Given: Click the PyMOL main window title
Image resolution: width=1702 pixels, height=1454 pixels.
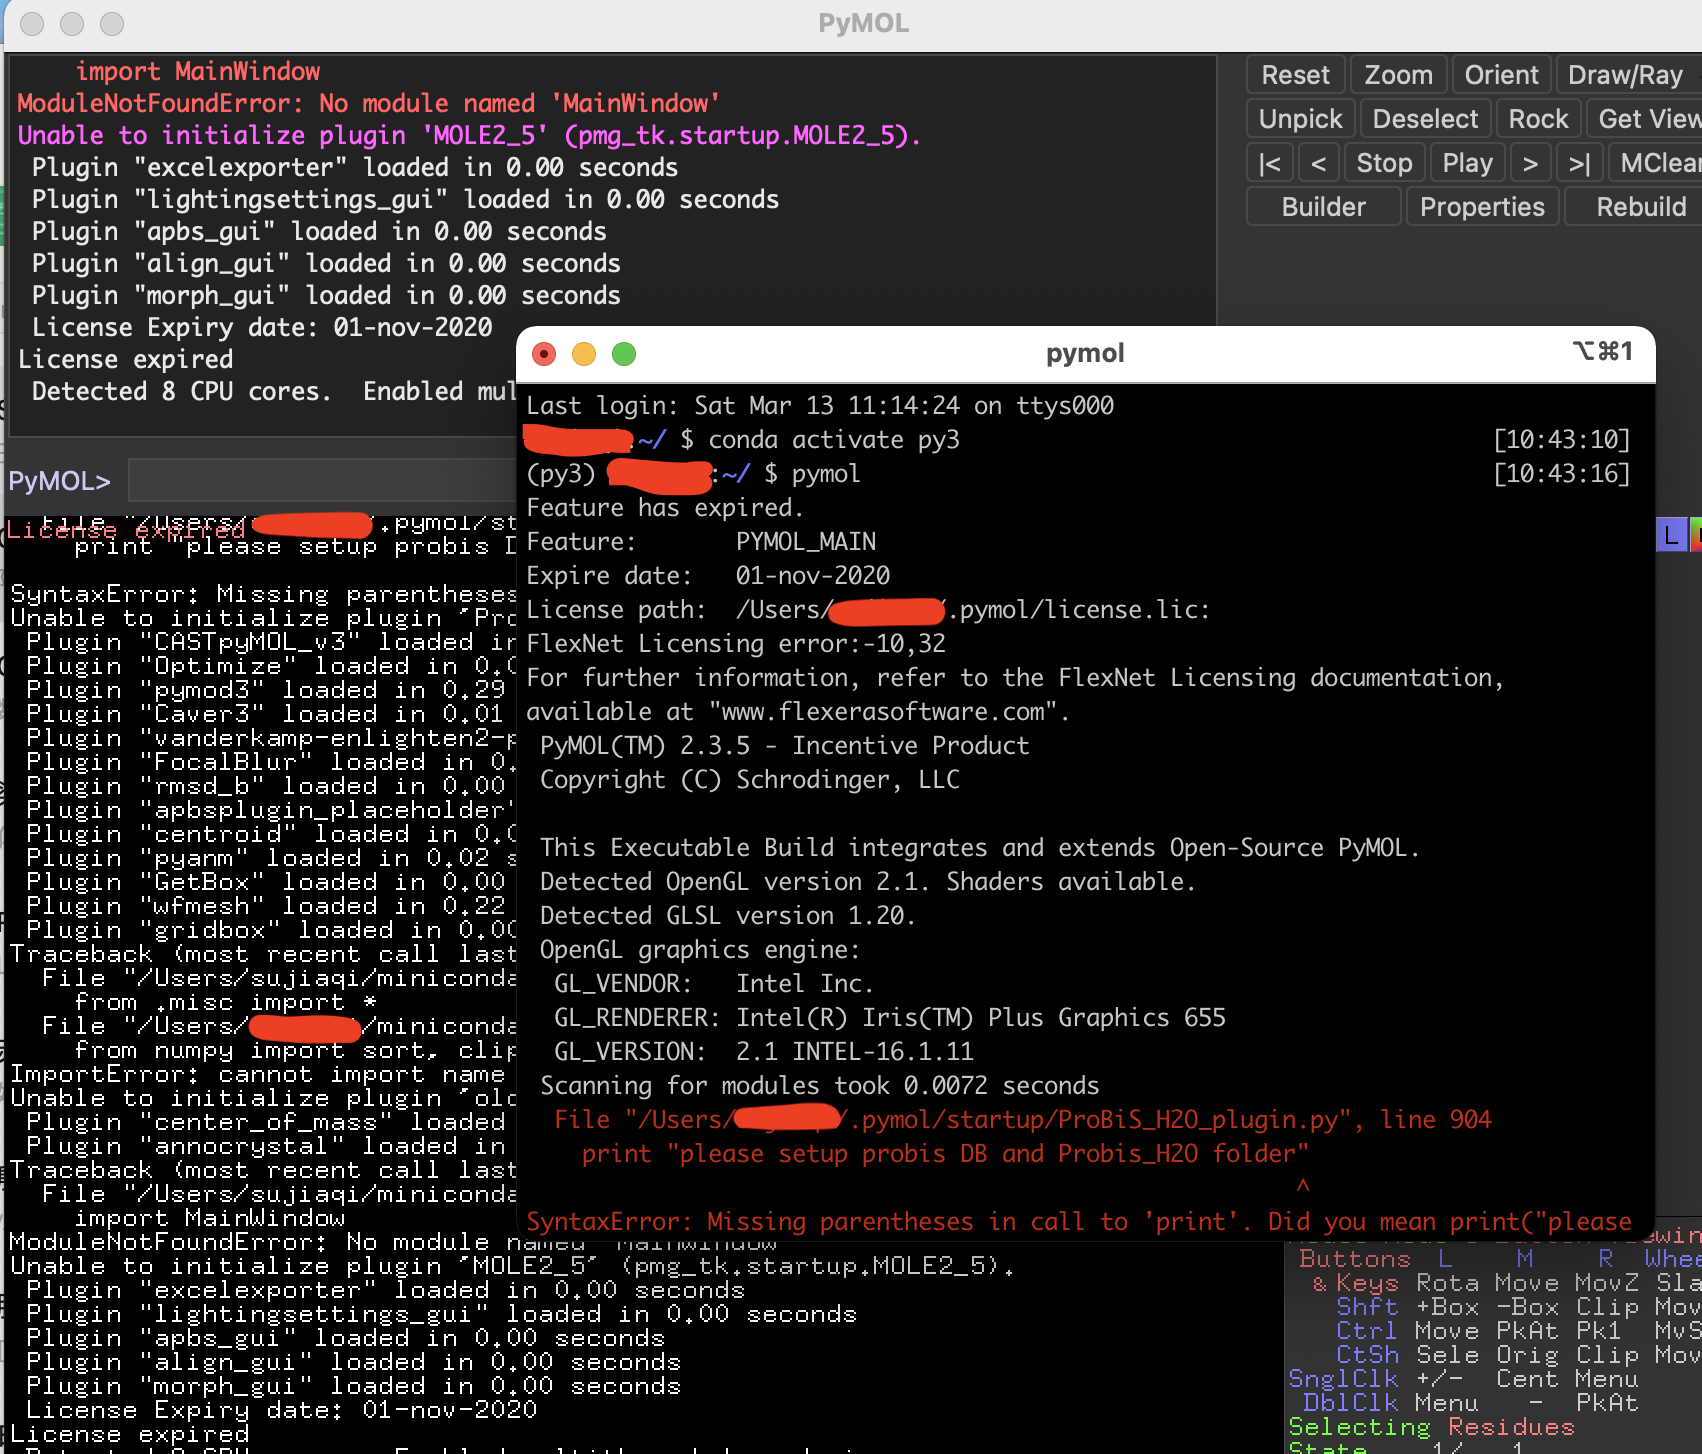Looking at the screenshot, I should pyautogui.click(x=864, y=23).
